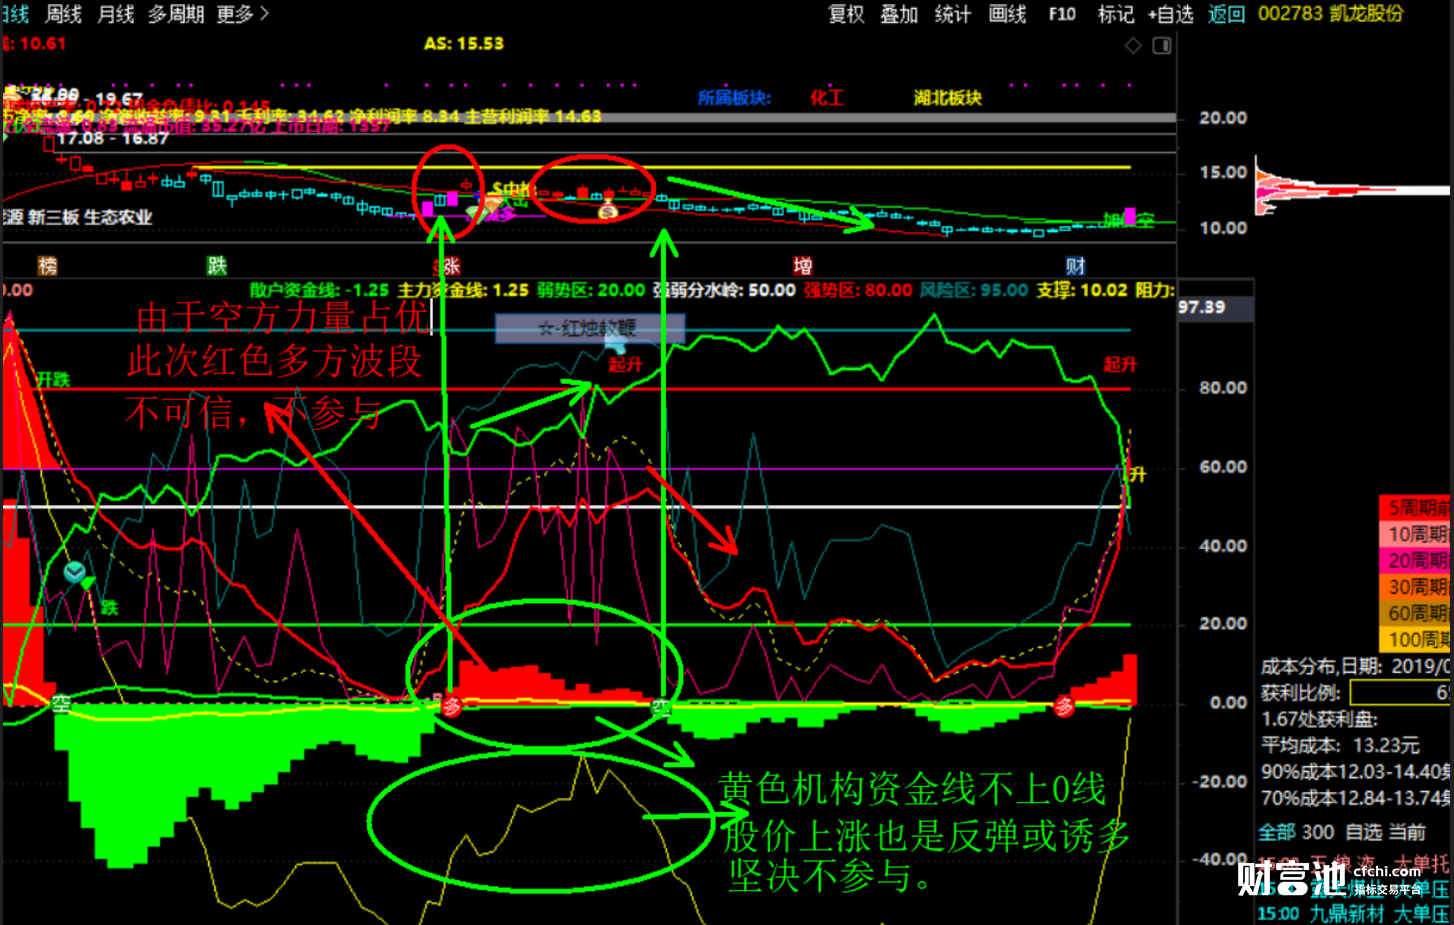1454x925 pixels.
Task: Switch to the 周线 weekly chart
Action: [x=64, y=14]
